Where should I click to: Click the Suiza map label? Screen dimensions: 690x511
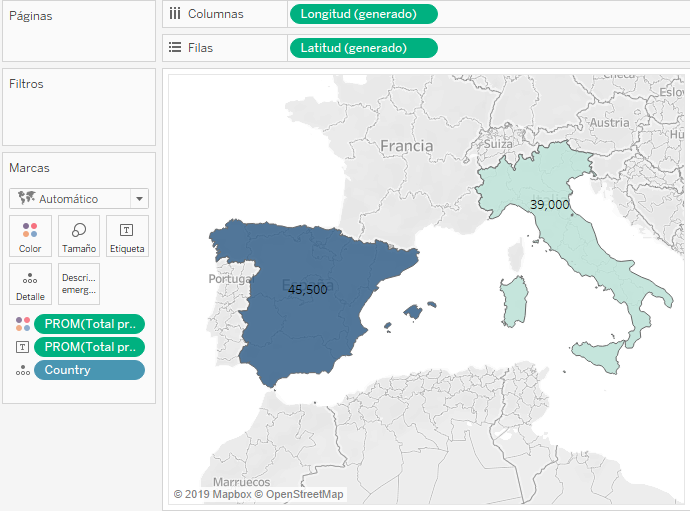click(x=498, y=144)
